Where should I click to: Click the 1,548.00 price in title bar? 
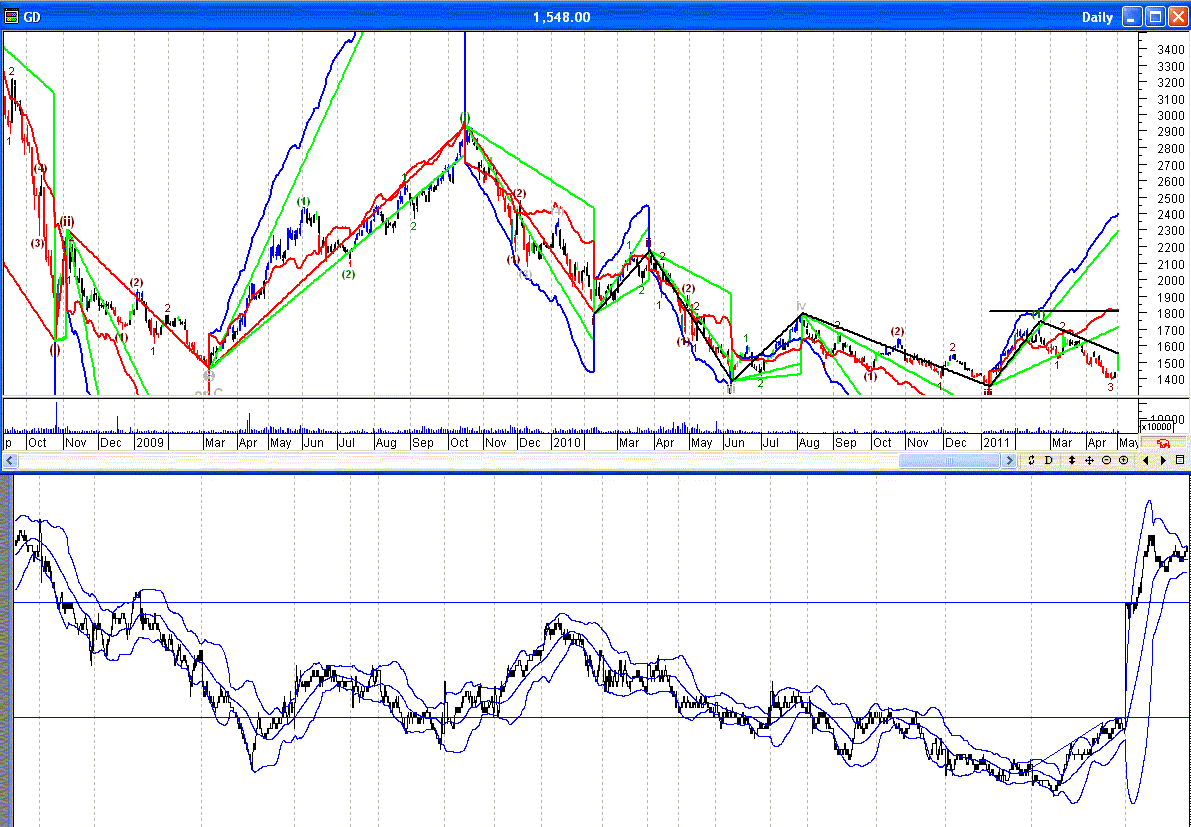tap(561, 17)
